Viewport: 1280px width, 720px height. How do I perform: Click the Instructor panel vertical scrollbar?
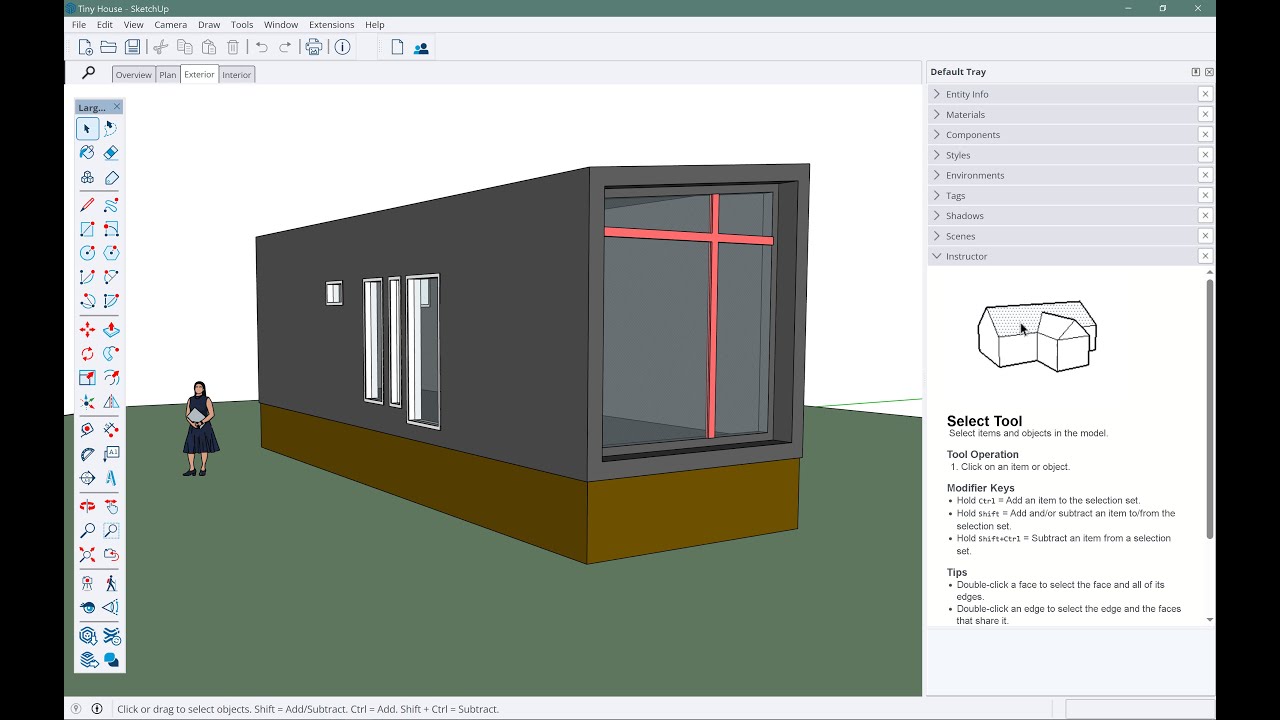tap(1209, 409)
